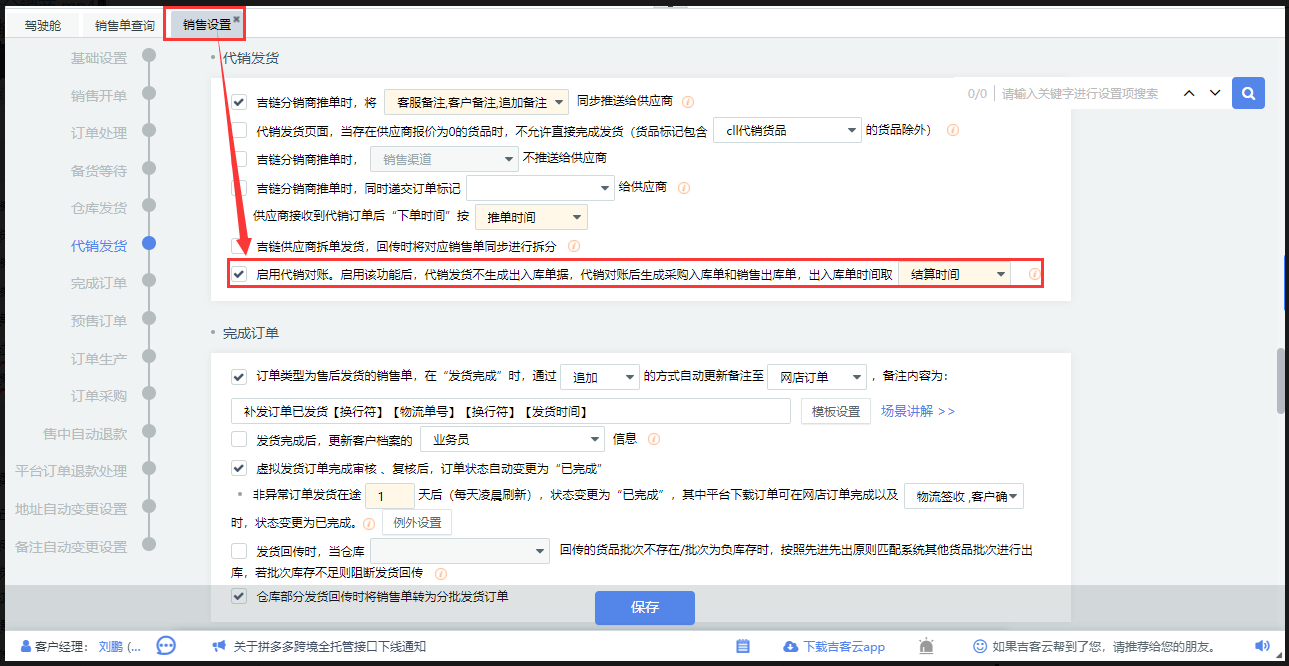Open the 网店订单 dropdown
This screenshot has height=666, width=1289.
(816, 377)
